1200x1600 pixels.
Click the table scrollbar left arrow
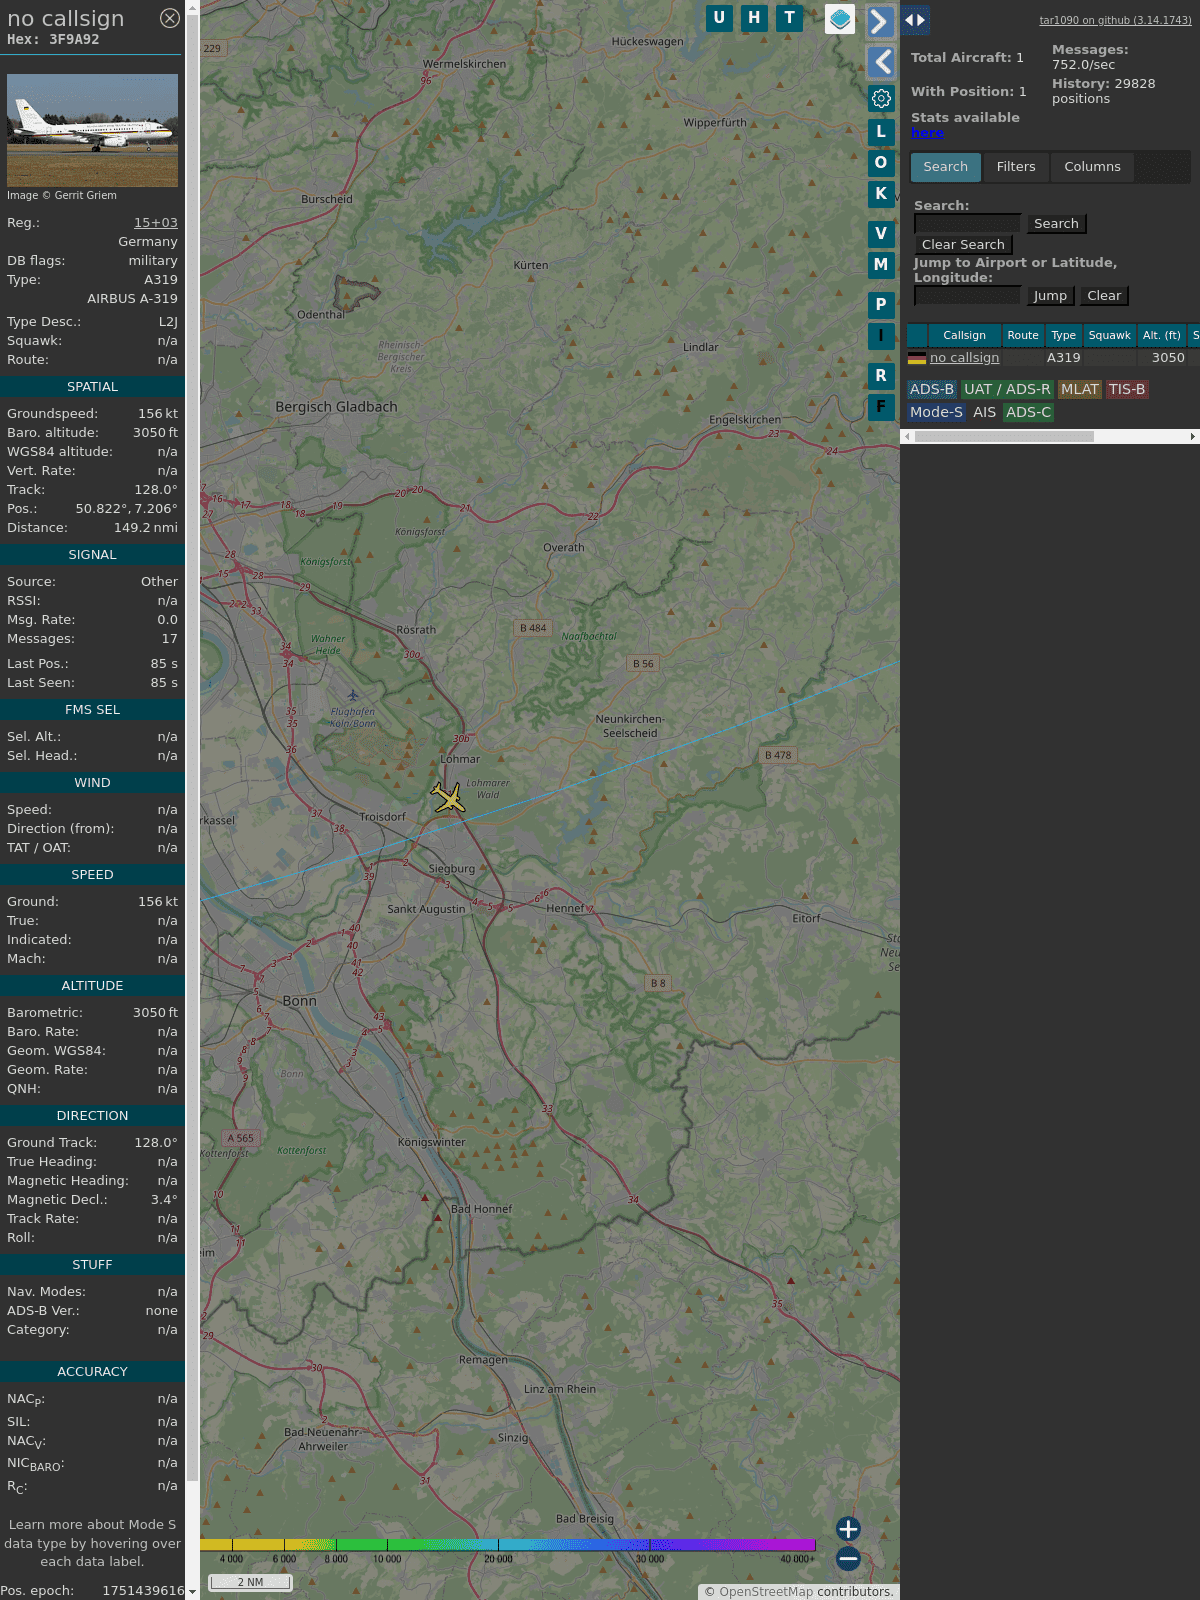point(907,437)
